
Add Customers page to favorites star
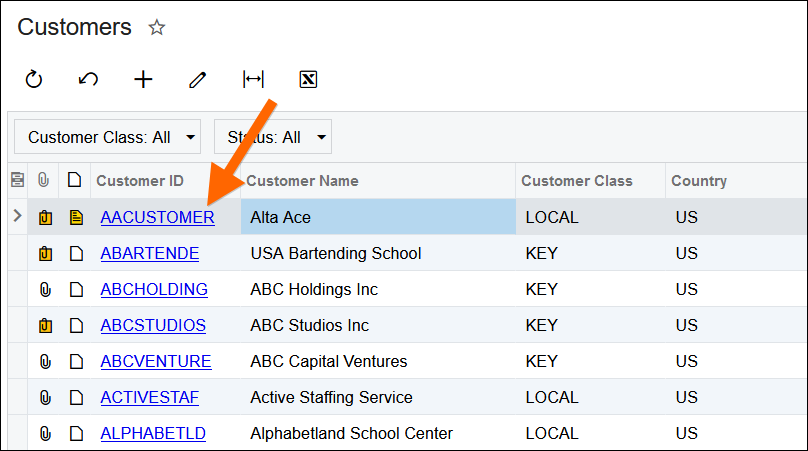(156, 28)
